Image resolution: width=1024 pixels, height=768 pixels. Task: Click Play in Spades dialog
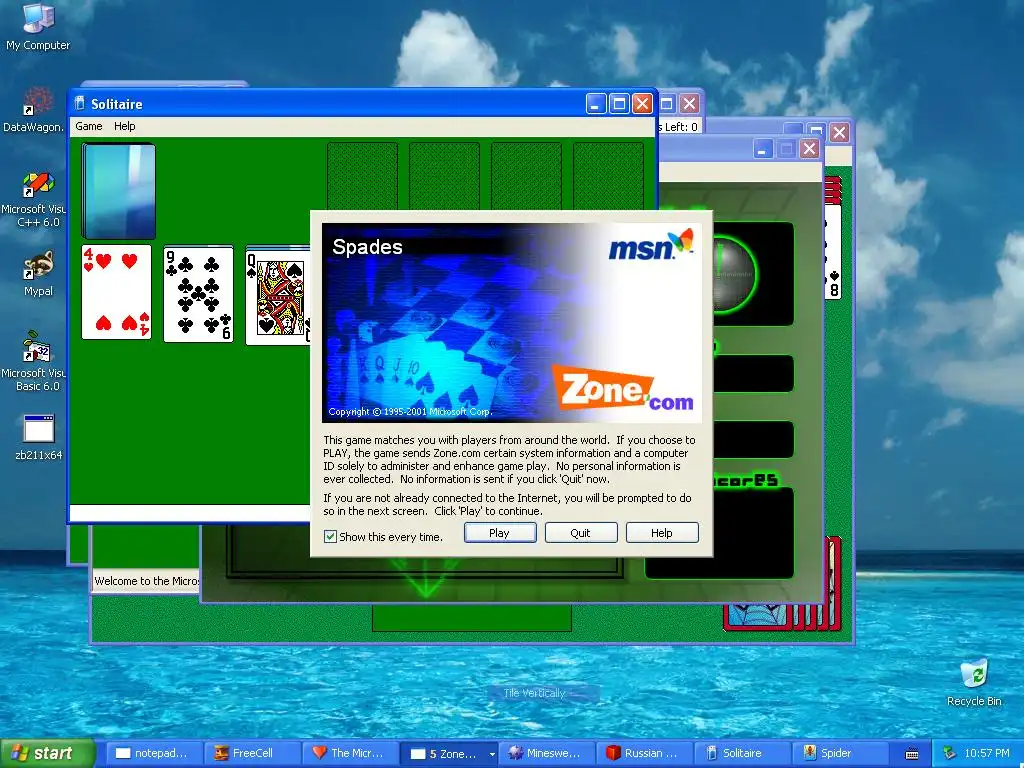tap(500, 533)
